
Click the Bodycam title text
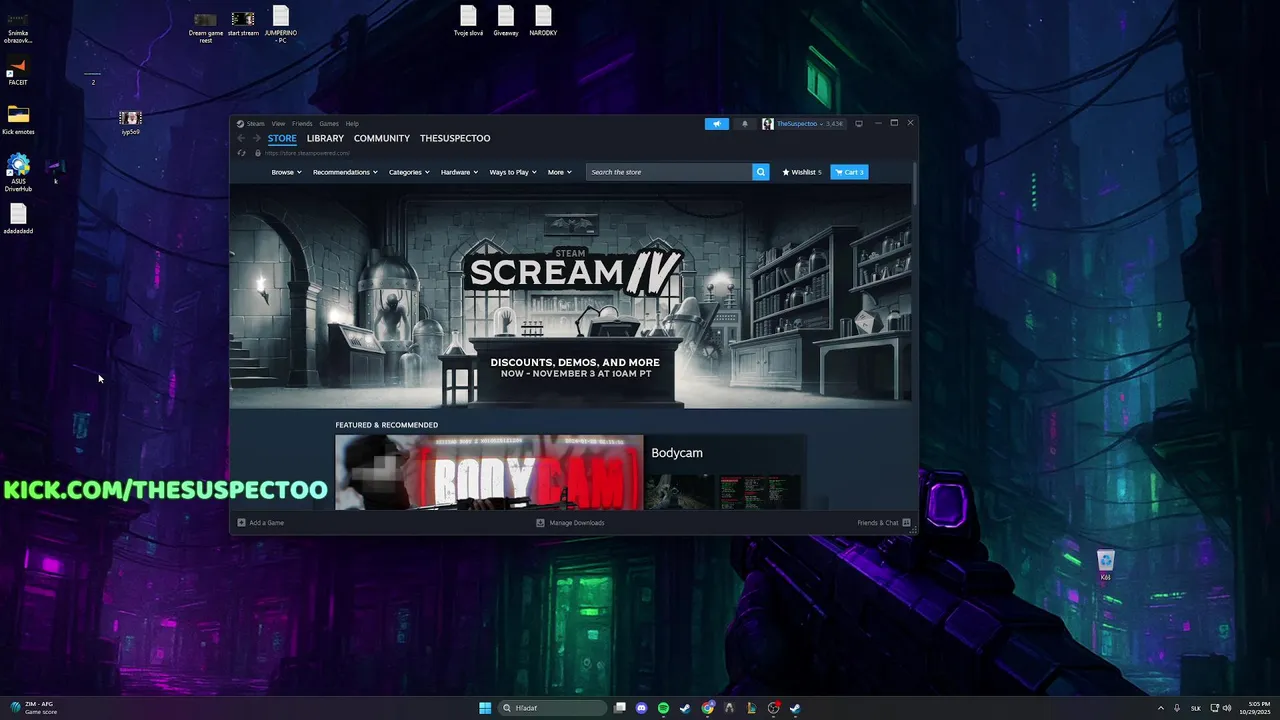(677, 453)
